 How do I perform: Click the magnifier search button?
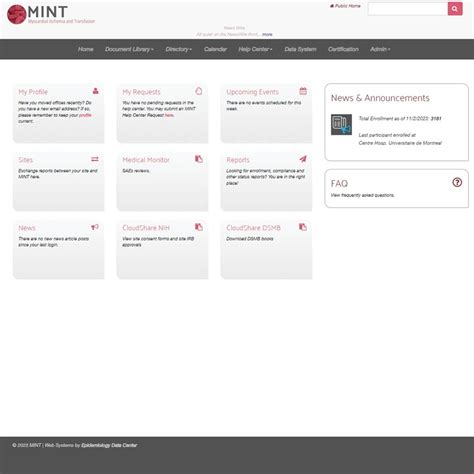coord(455,9)
